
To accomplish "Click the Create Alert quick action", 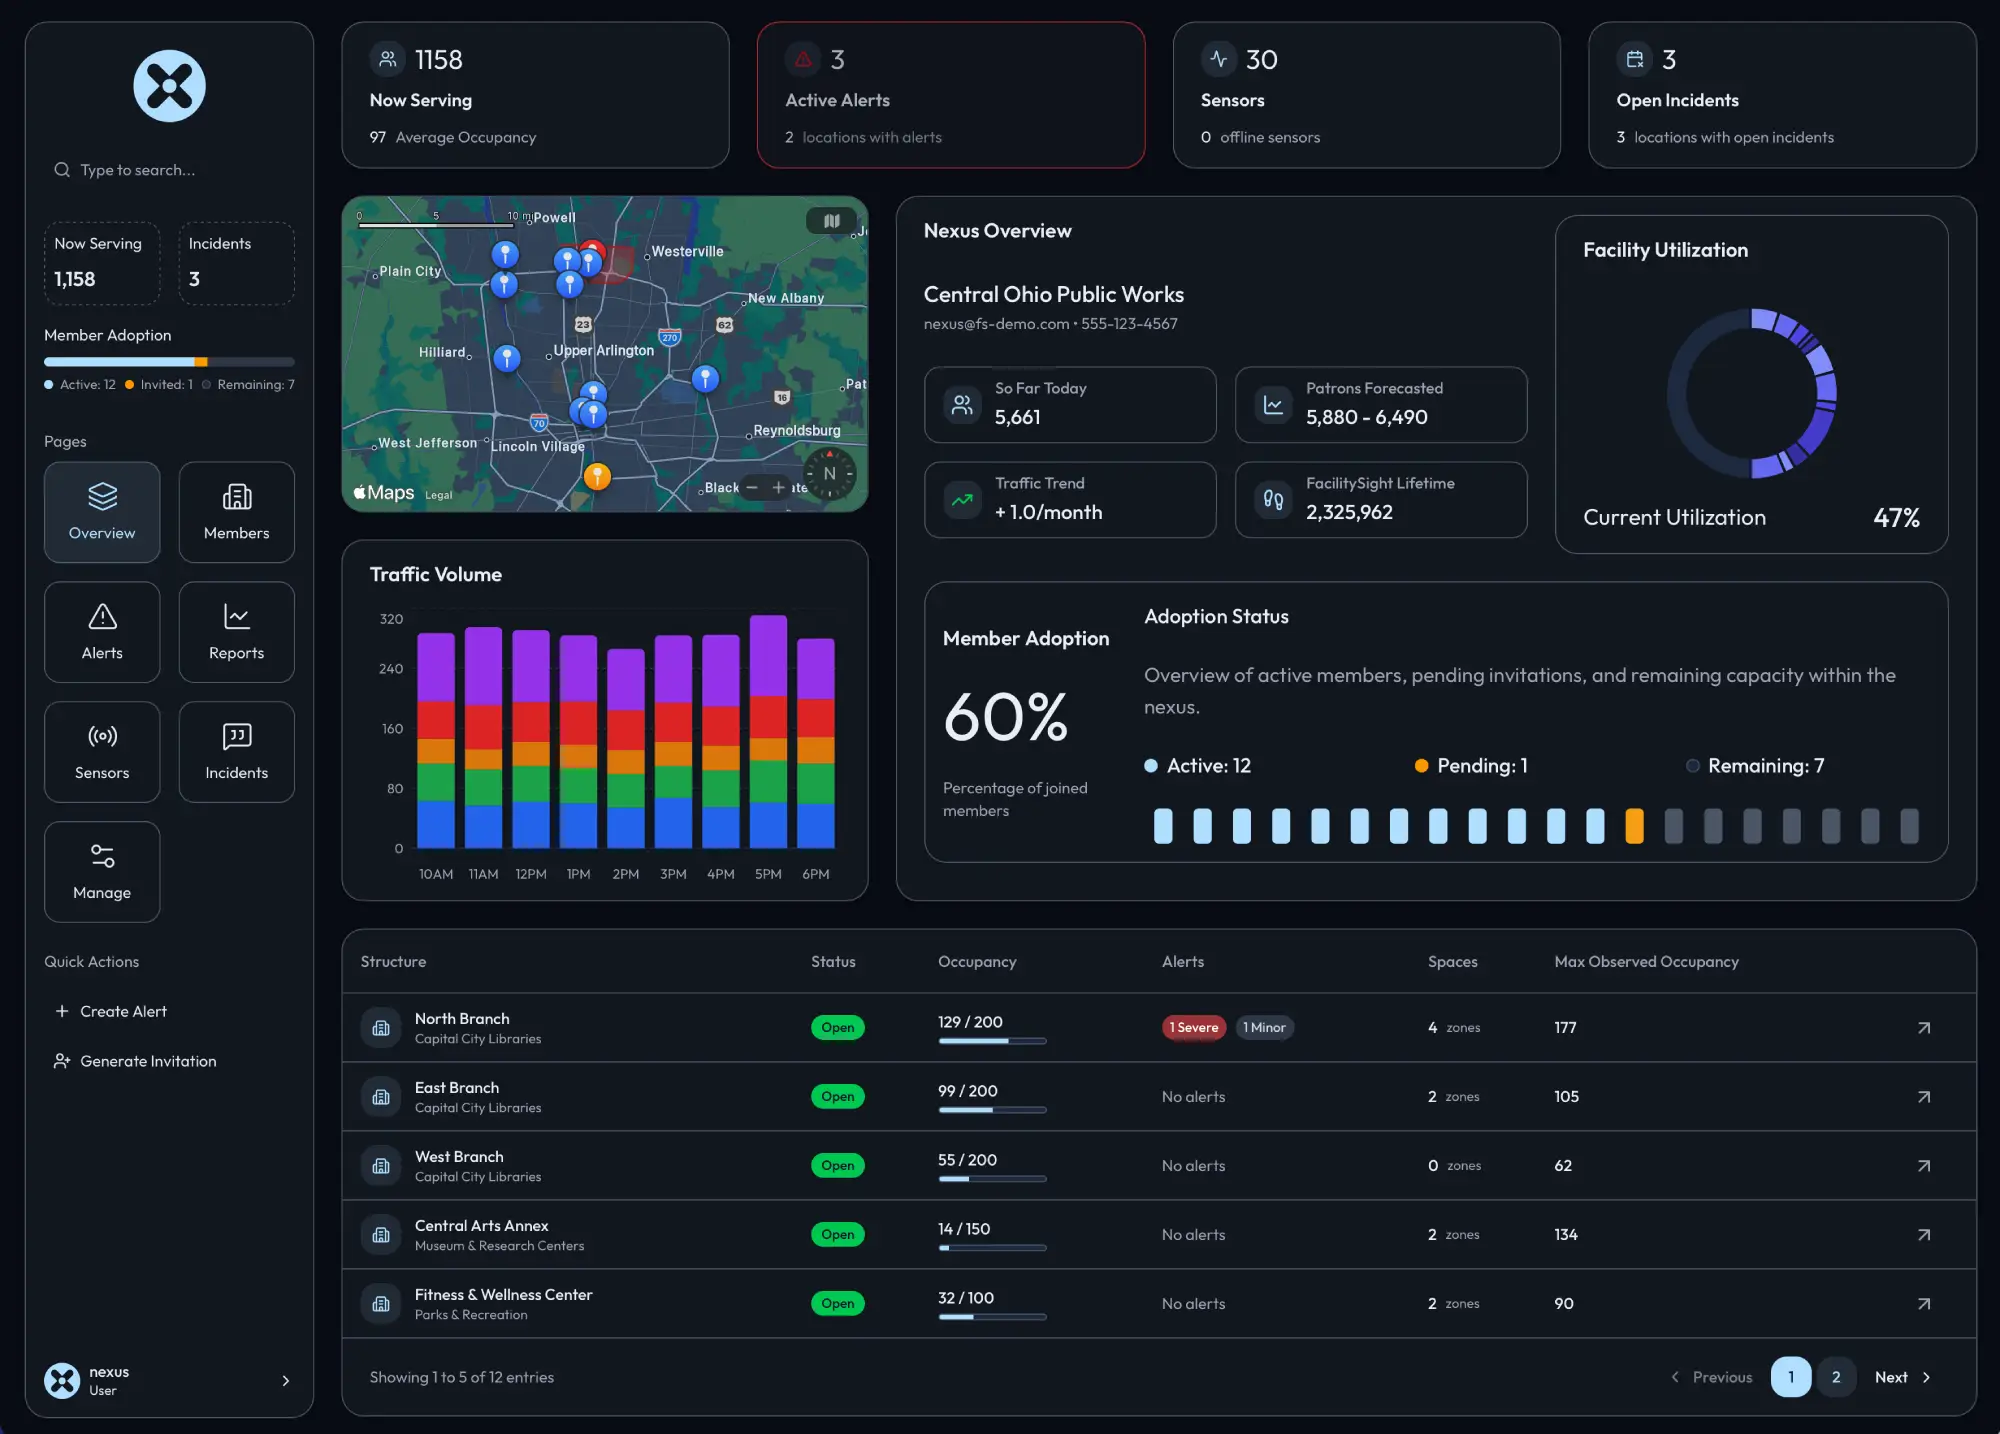I will tap(122, 1011).
